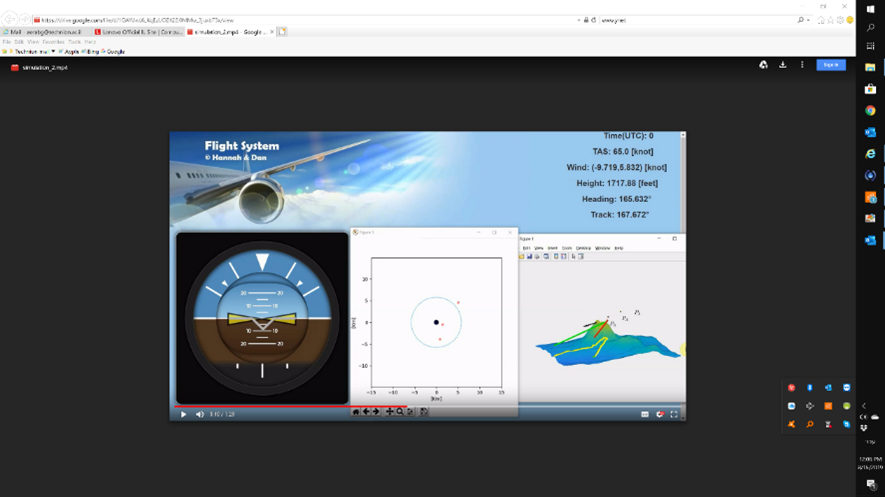Image resolution: width=885 pixels, height=497 pixels.
Task: Open a new browser tab
Action: point(282,32)
